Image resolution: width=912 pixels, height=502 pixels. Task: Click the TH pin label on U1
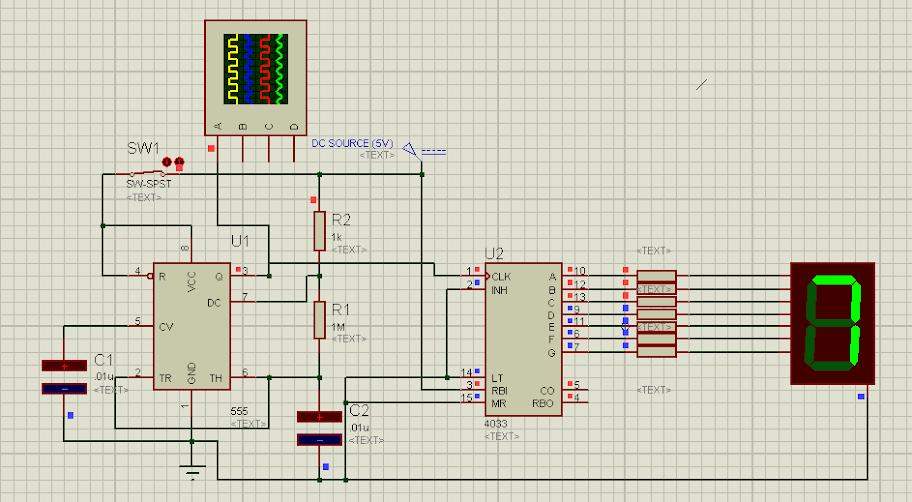click(216, 378)
